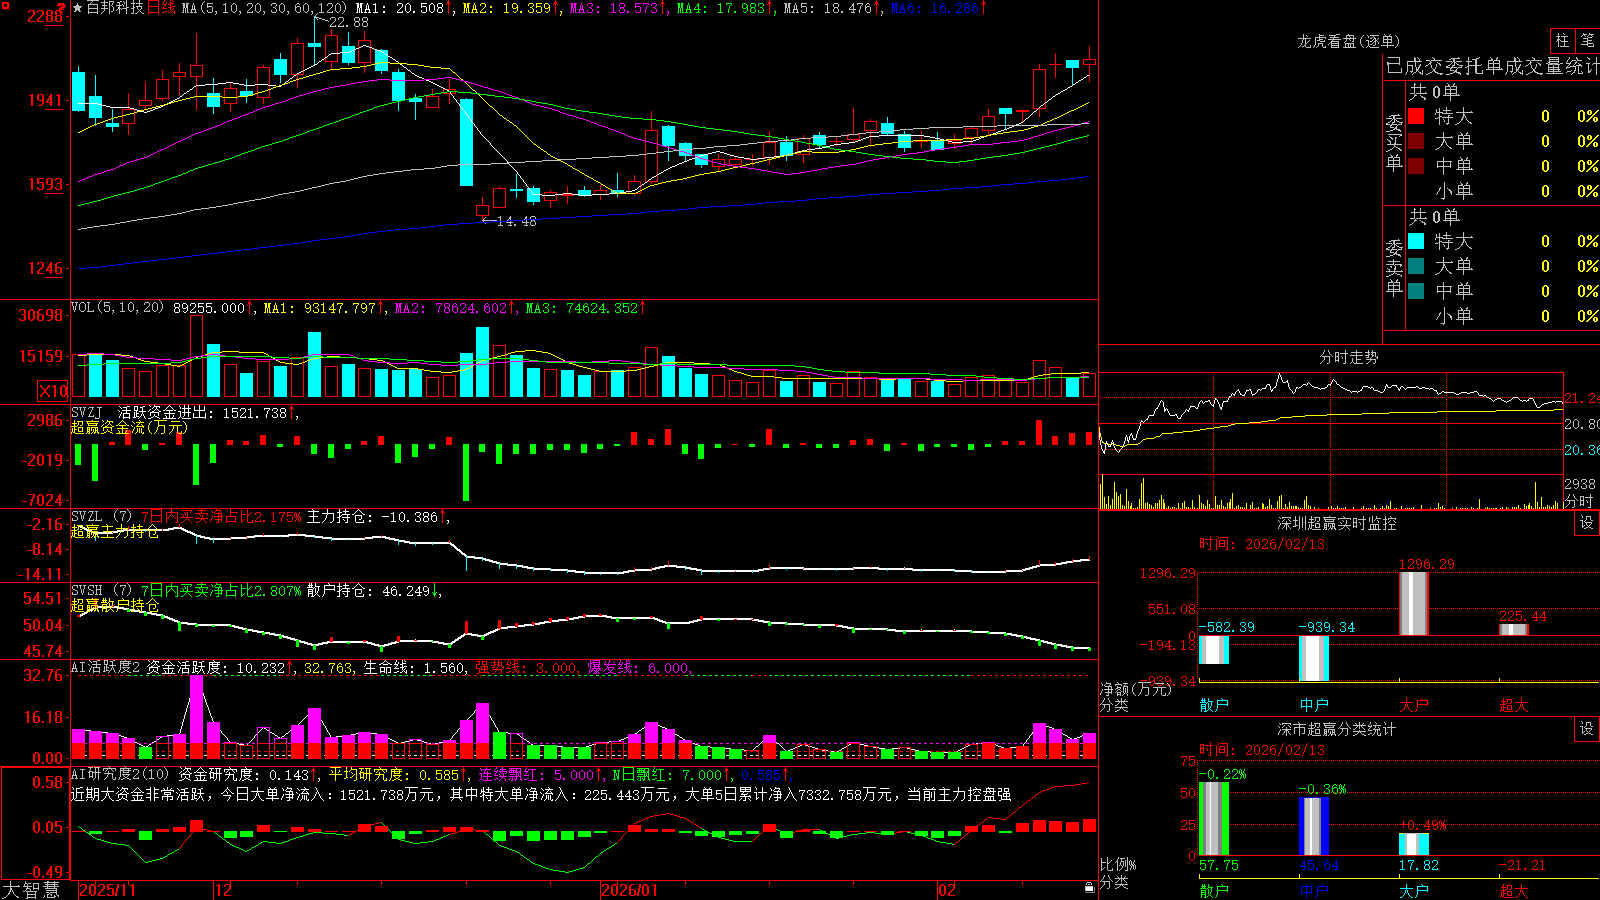Image resolution: width=1600 pixels, height=900 pixels.
Task: Click the SVZL (7) indicator label
Action: [101, 517]
